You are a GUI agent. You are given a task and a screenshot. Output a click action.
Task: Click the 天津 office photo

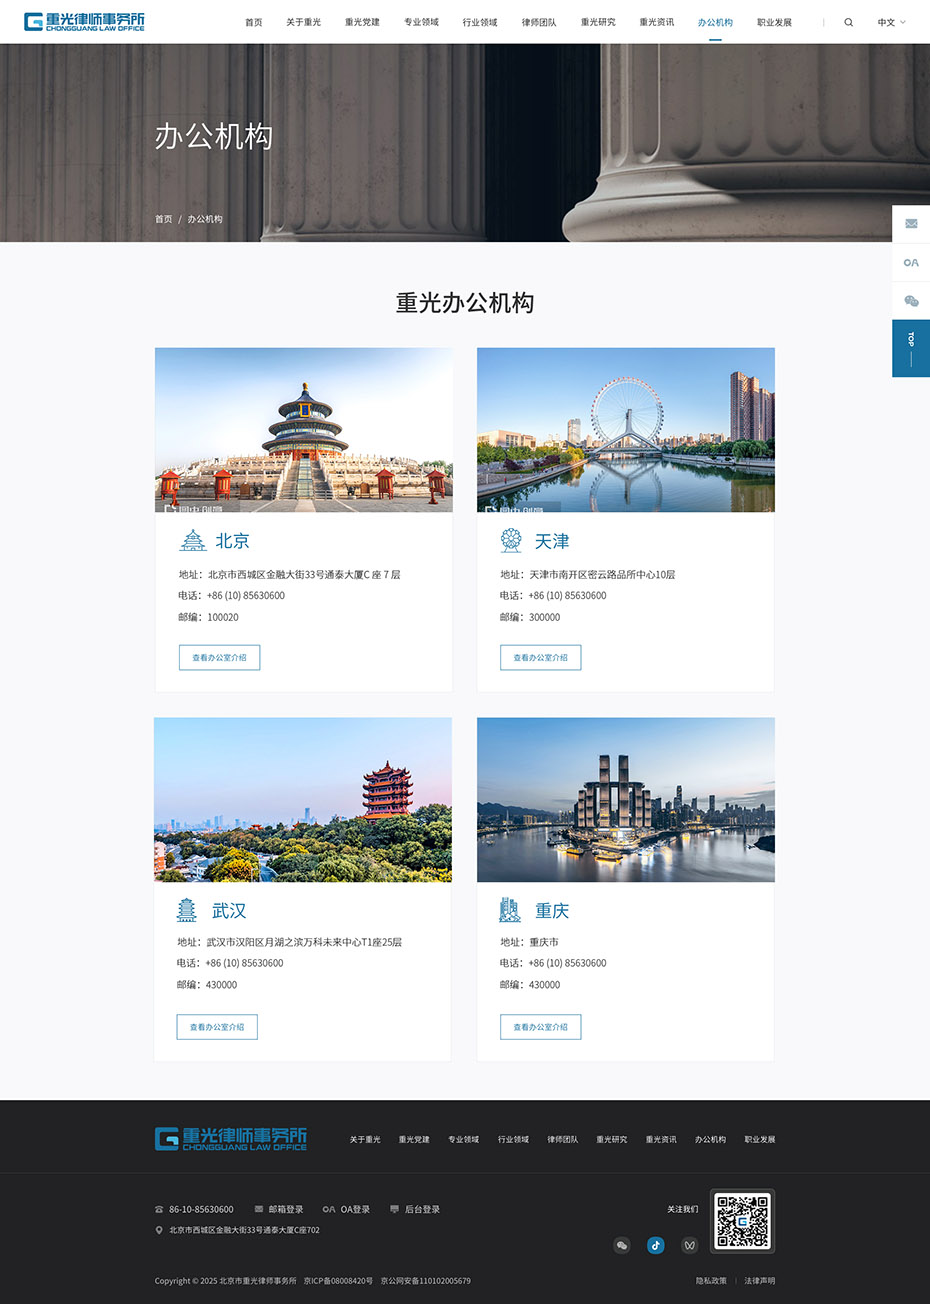(x=625, y=429)
